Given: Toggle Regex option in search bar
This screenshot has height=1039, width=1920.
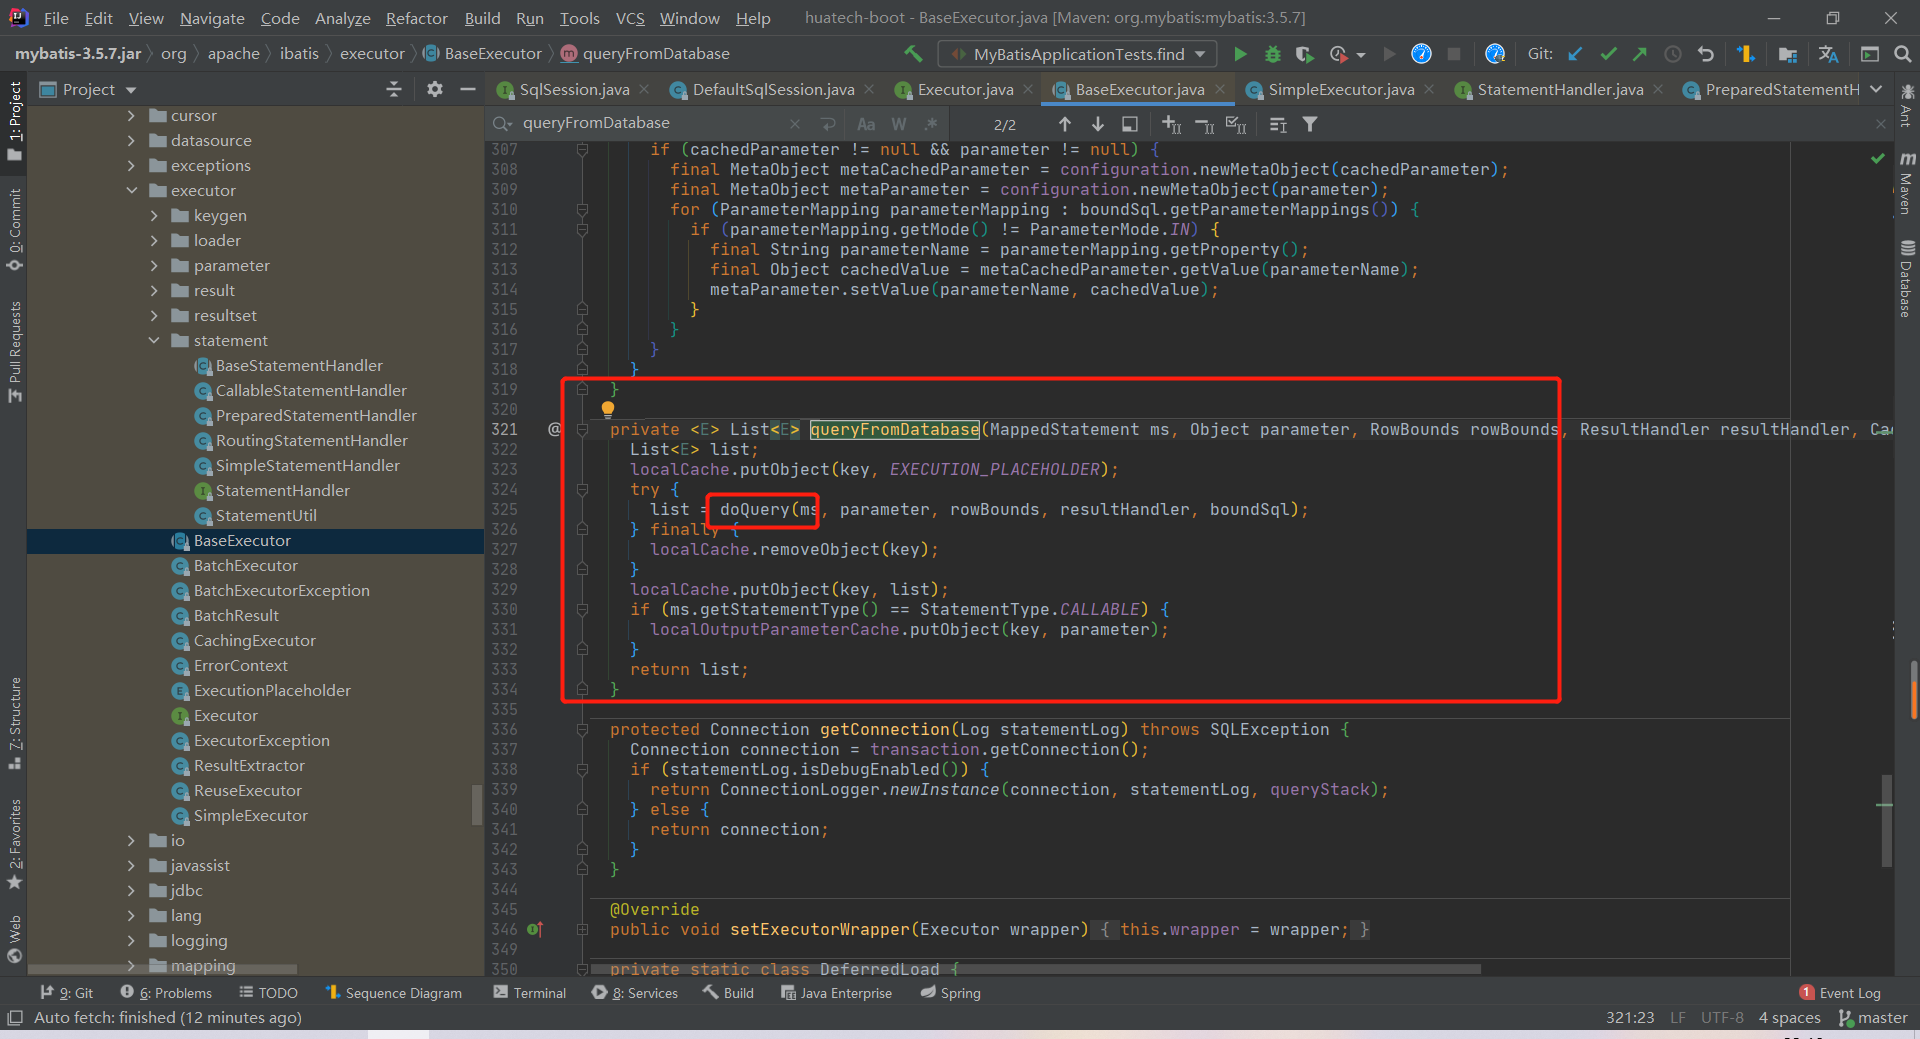Looking at the screenshot, I should point(931,124).
